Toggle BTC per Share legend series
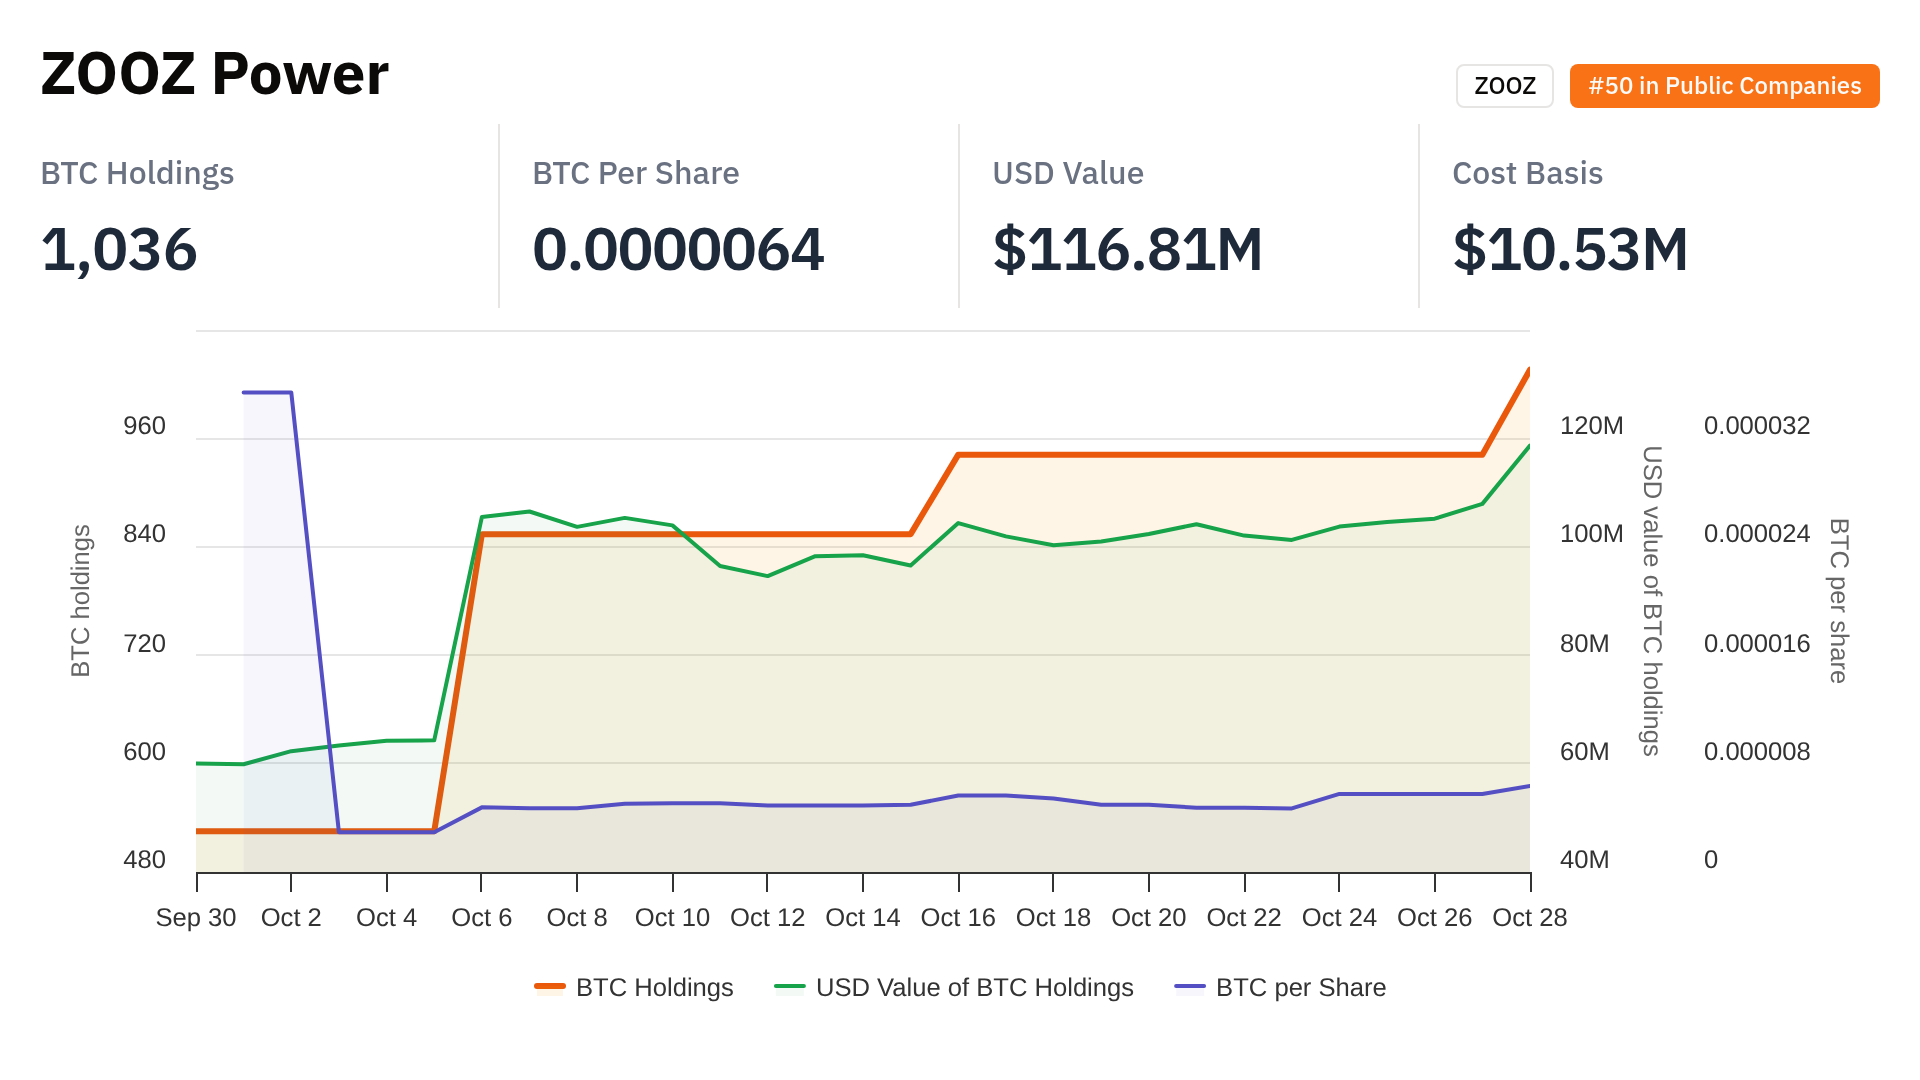The image size is (1920, 1080). coord(1300,987)
